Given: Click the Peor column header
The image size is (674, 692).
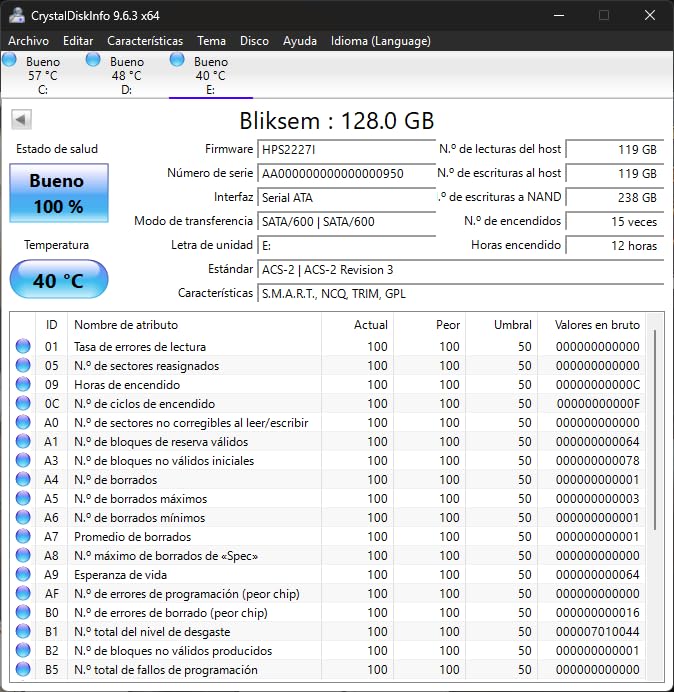Looking at the screenshot, I should [429, 325].
